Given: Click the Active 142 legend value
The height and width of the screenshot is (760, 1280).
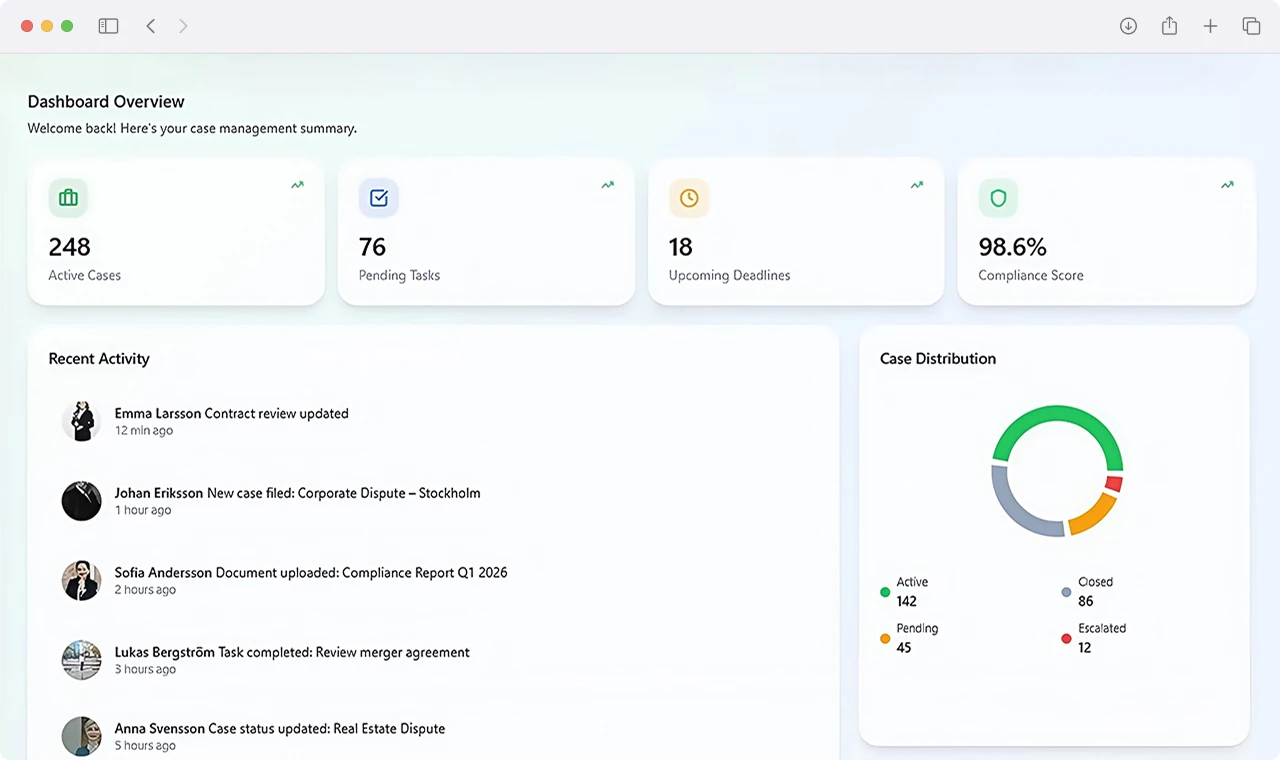Looking at the screenshot, I should pyautogui.click(x=907, y=601).
